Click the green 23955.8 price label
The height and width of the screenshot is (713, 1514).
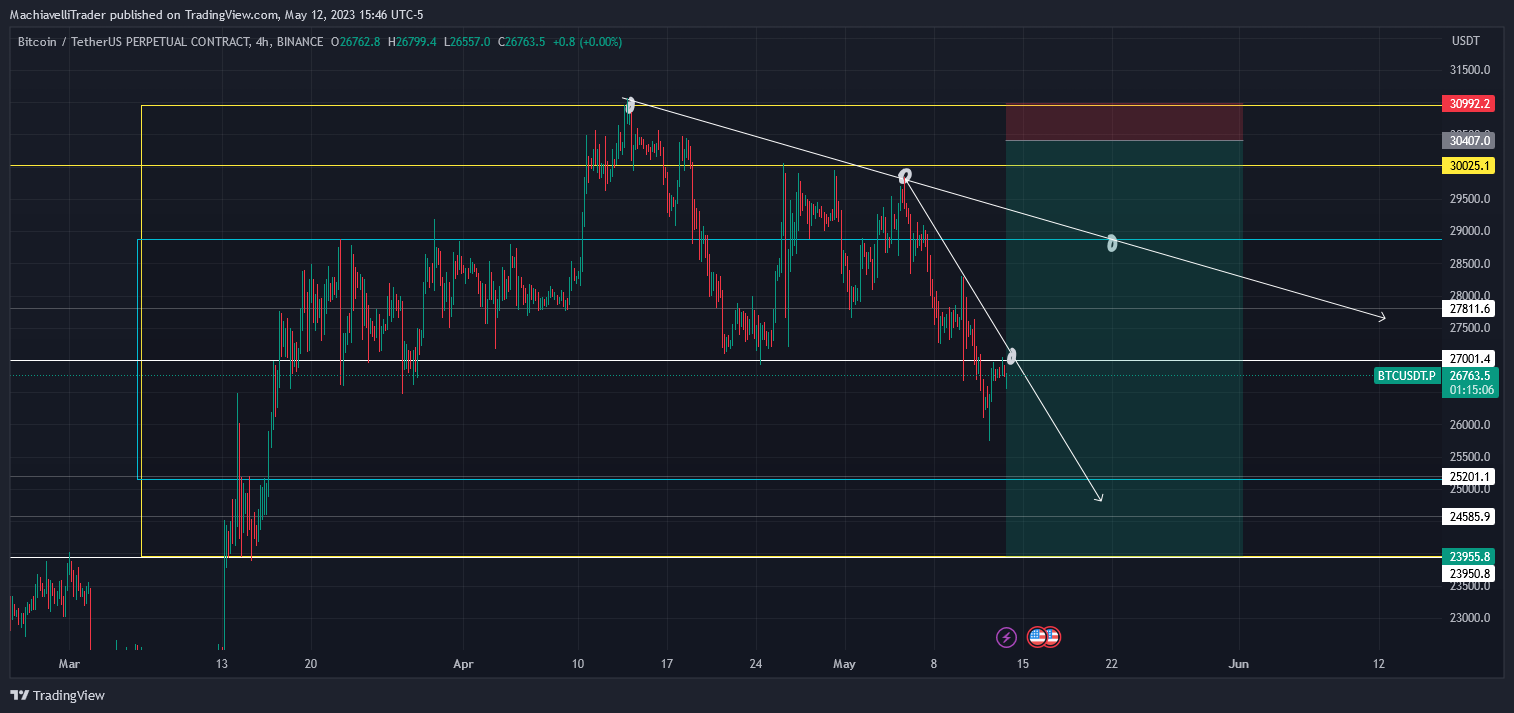(x=1469, y=557)
